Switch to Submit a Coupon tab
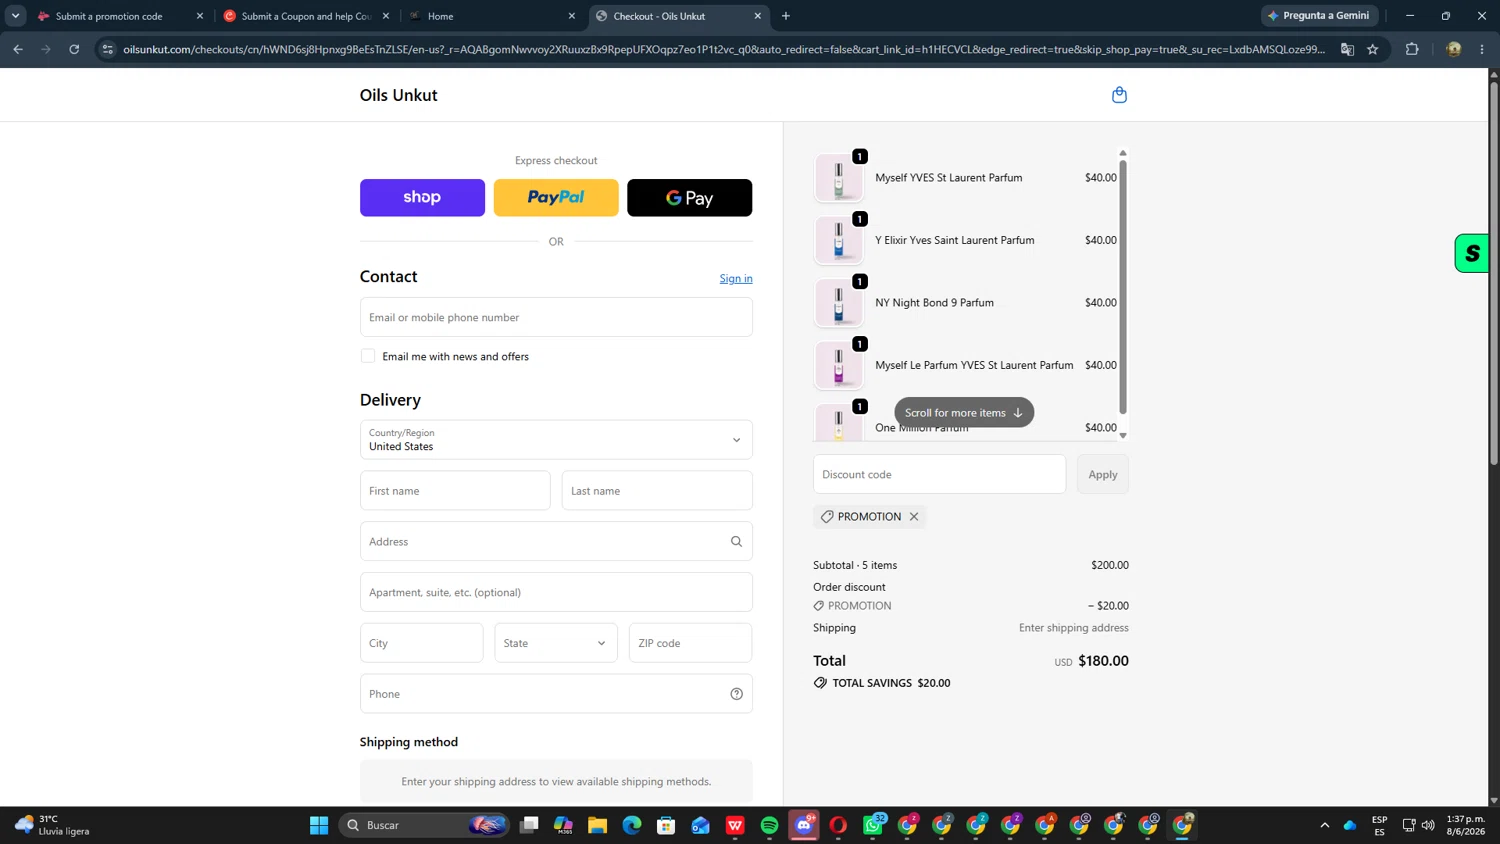The height and width of the screenshot is (844, 1500). (x=306, y=16)
